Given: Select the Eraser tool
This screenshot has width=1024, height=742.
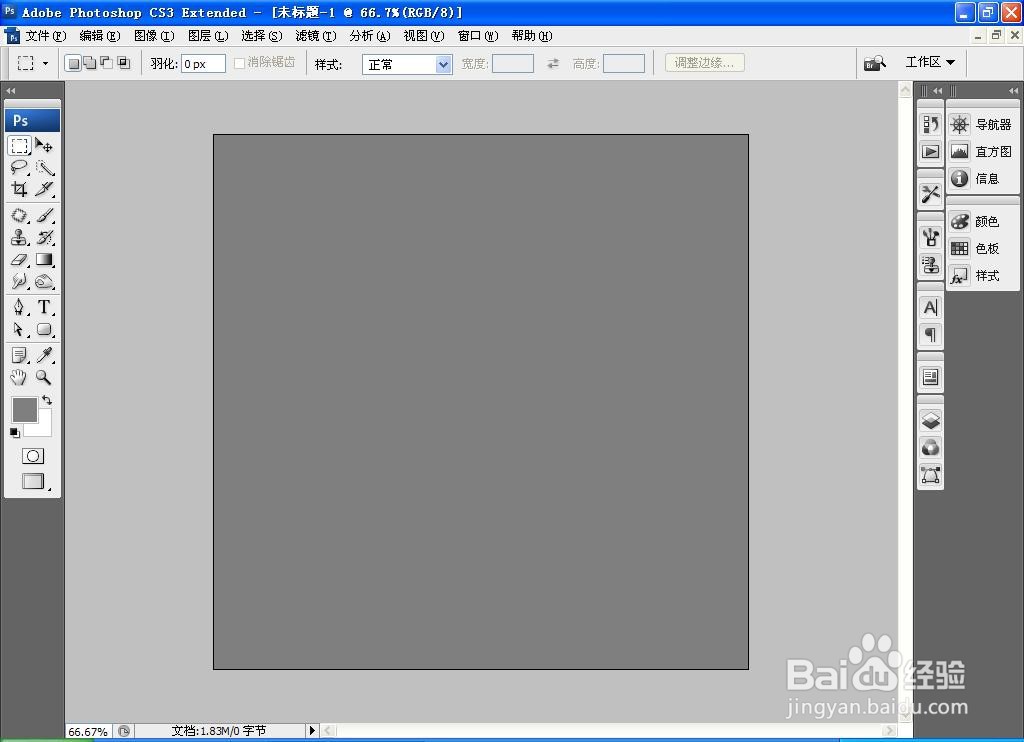Looking at the screenshot, I should (x=20, y=259).
